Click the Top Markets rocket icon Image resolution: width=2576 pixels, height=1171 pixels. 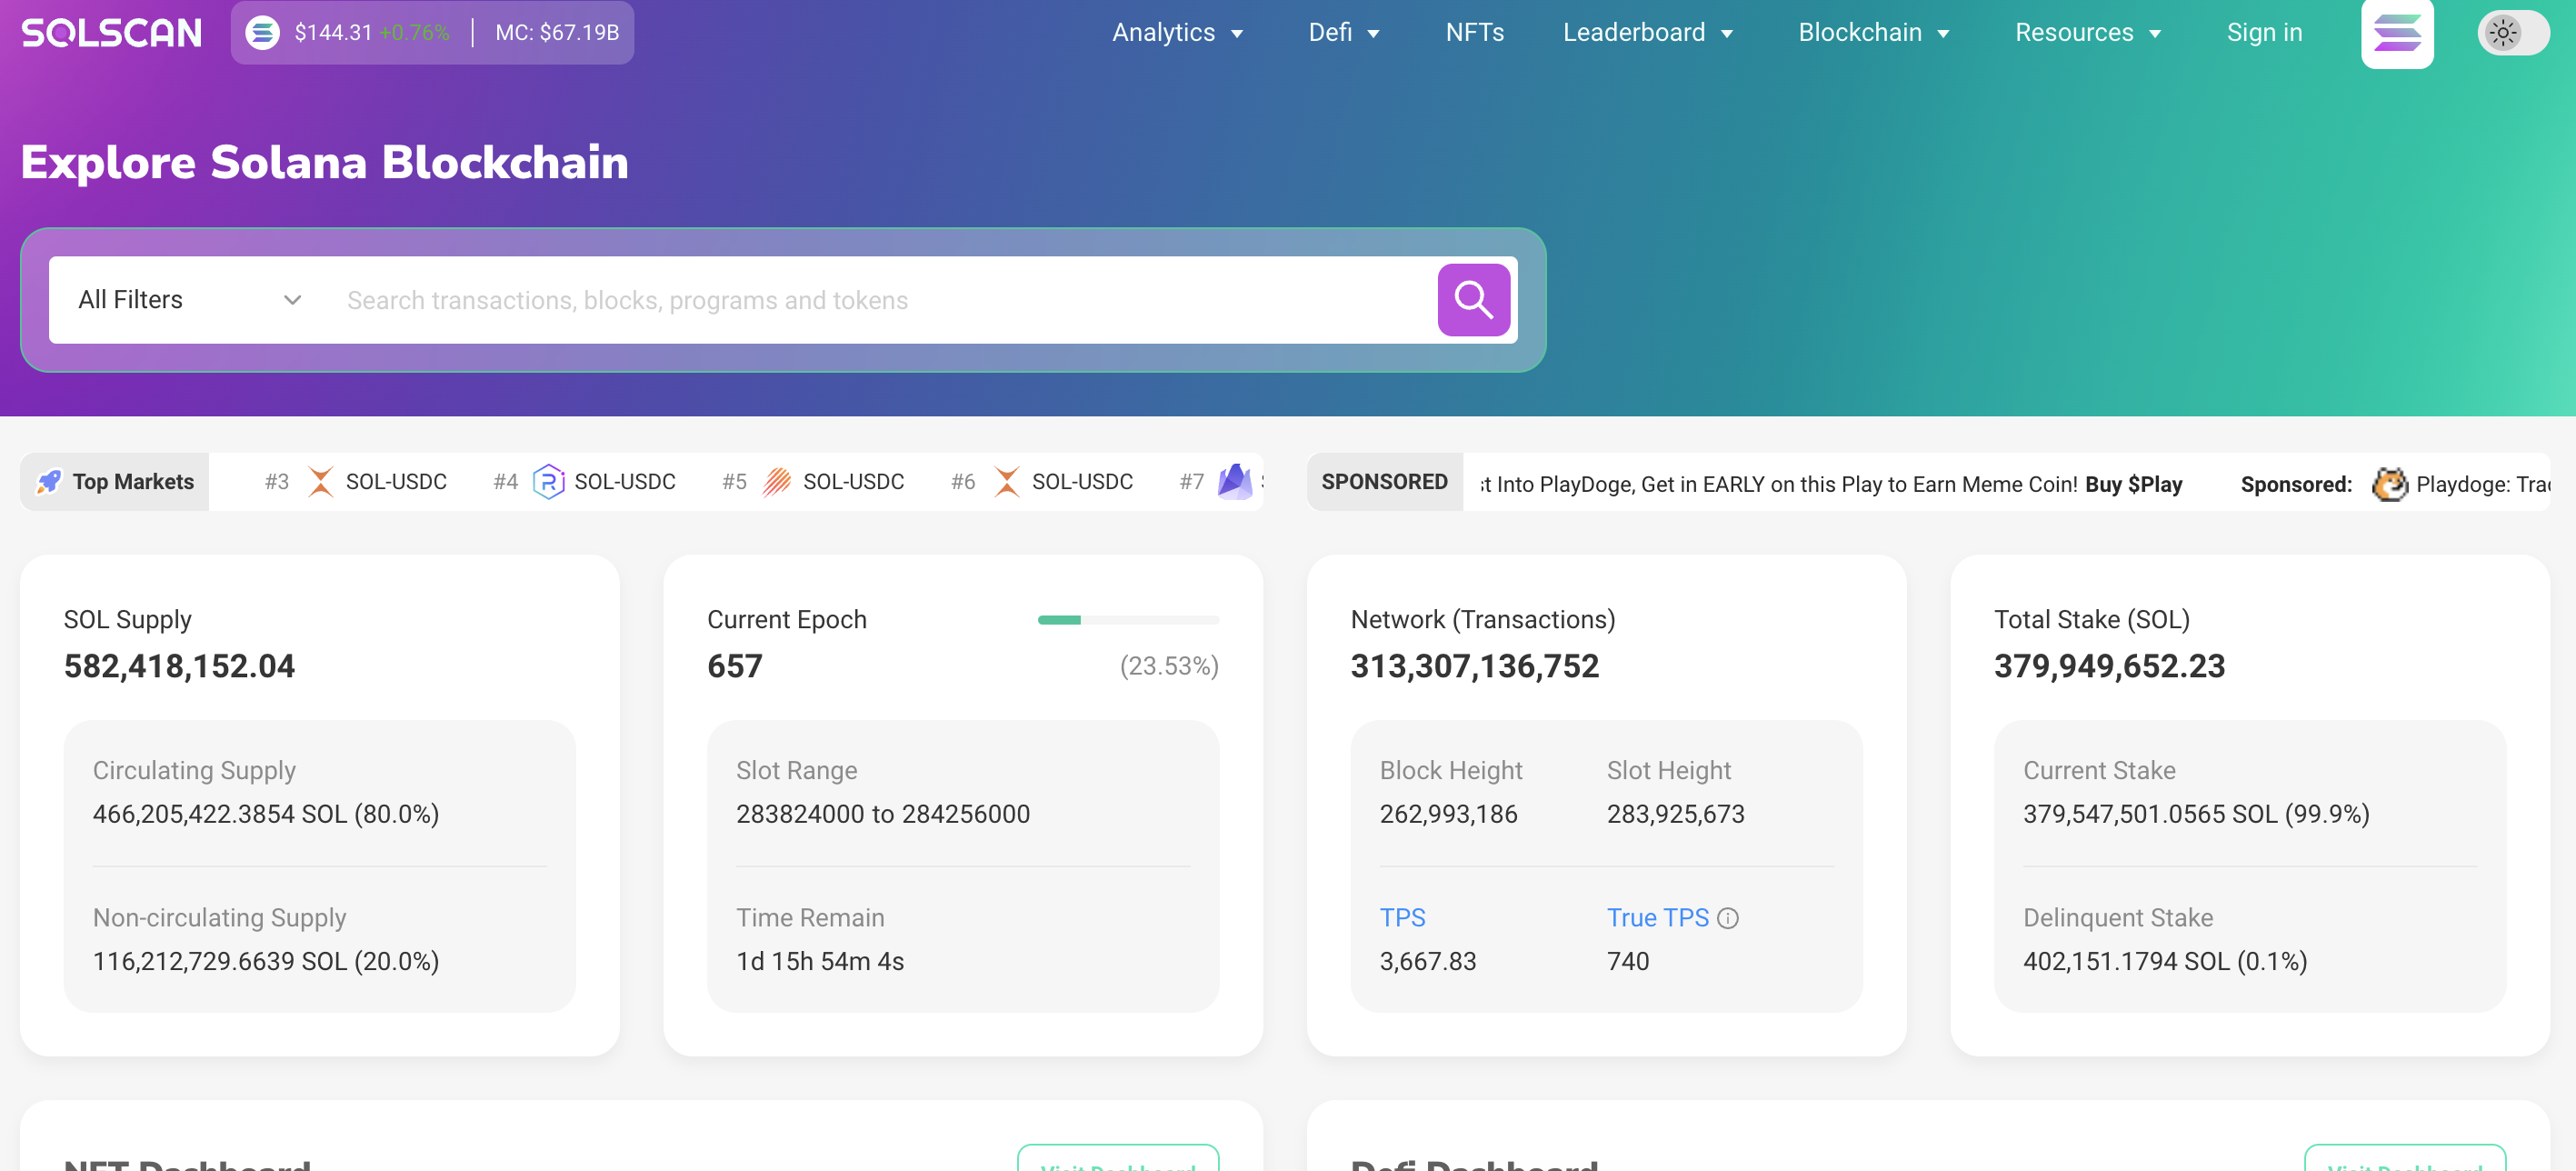tap(48, 482)
